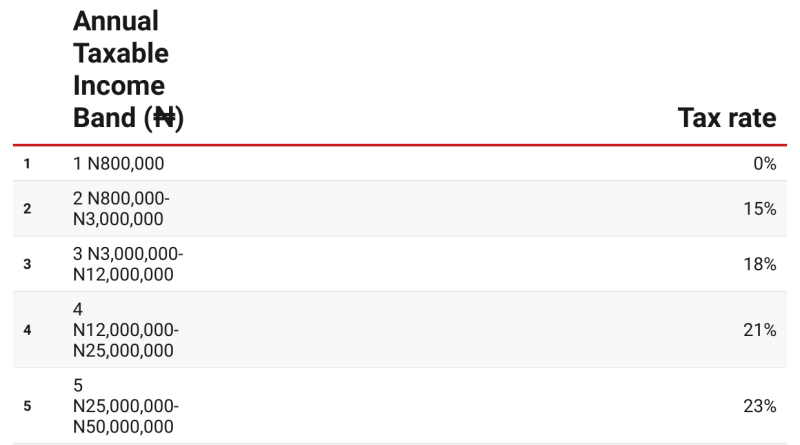Select the 21% tax rate cell
The height and width of the screenshot is (445, 800).
[x=760, y=330]
